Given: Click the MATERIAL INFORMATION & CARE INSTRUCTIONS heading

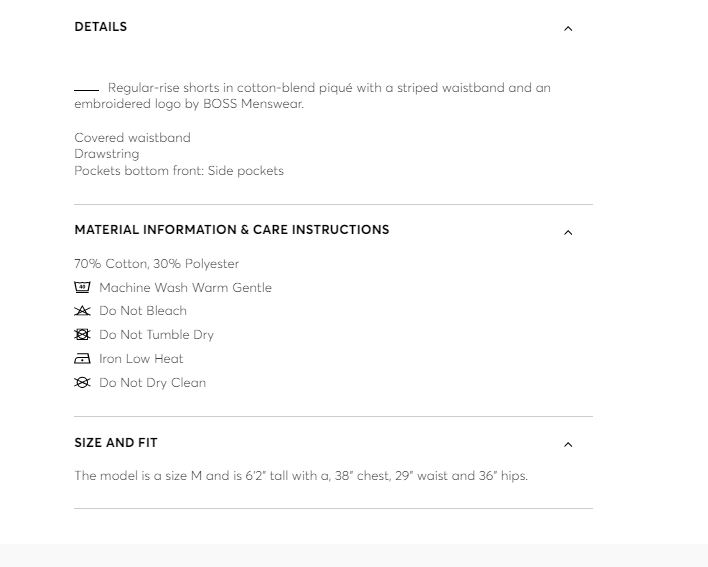Looking at the screenshot, I should click(232, 230).
